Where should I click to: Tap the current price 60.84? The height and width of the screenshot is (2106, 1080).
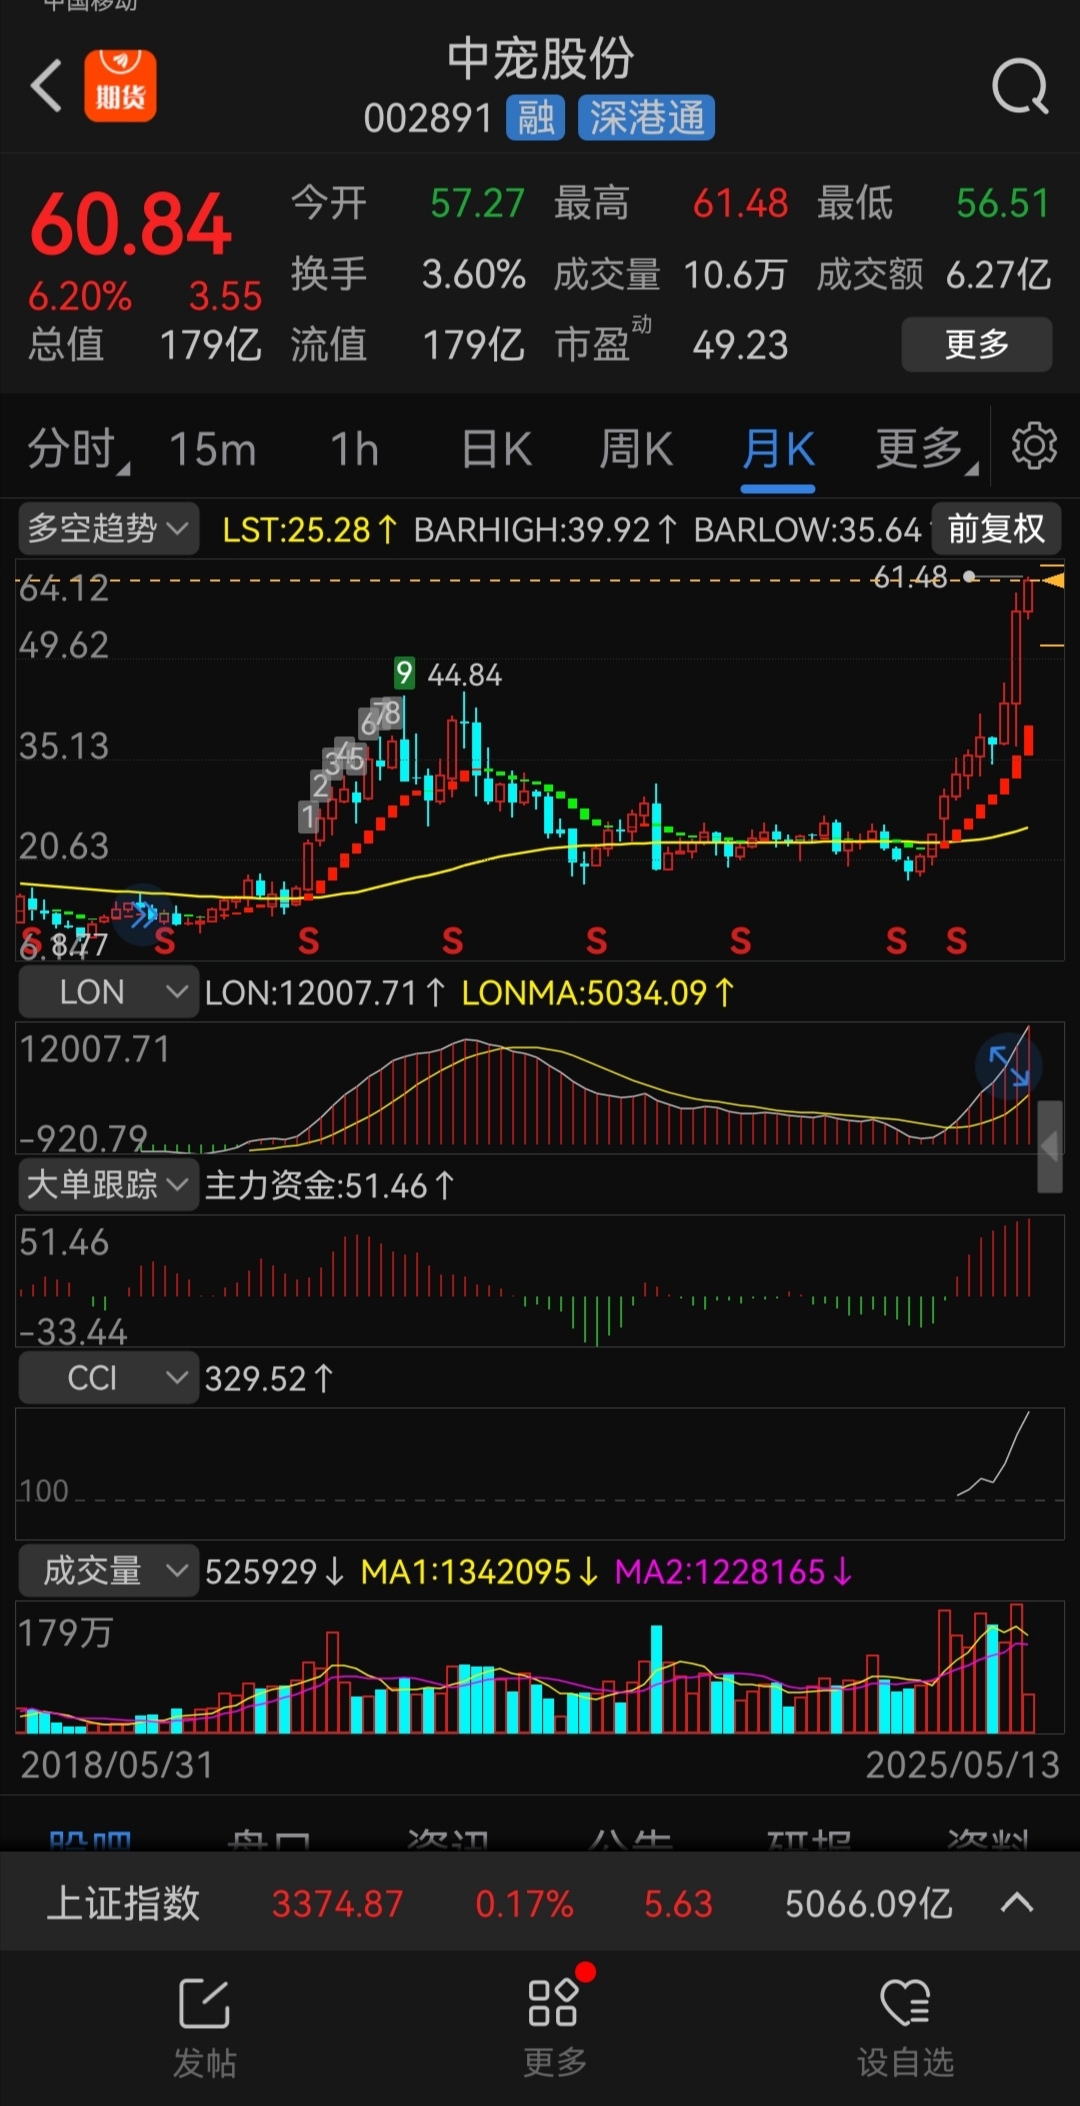pyautogui.click(x=132, y=224)
